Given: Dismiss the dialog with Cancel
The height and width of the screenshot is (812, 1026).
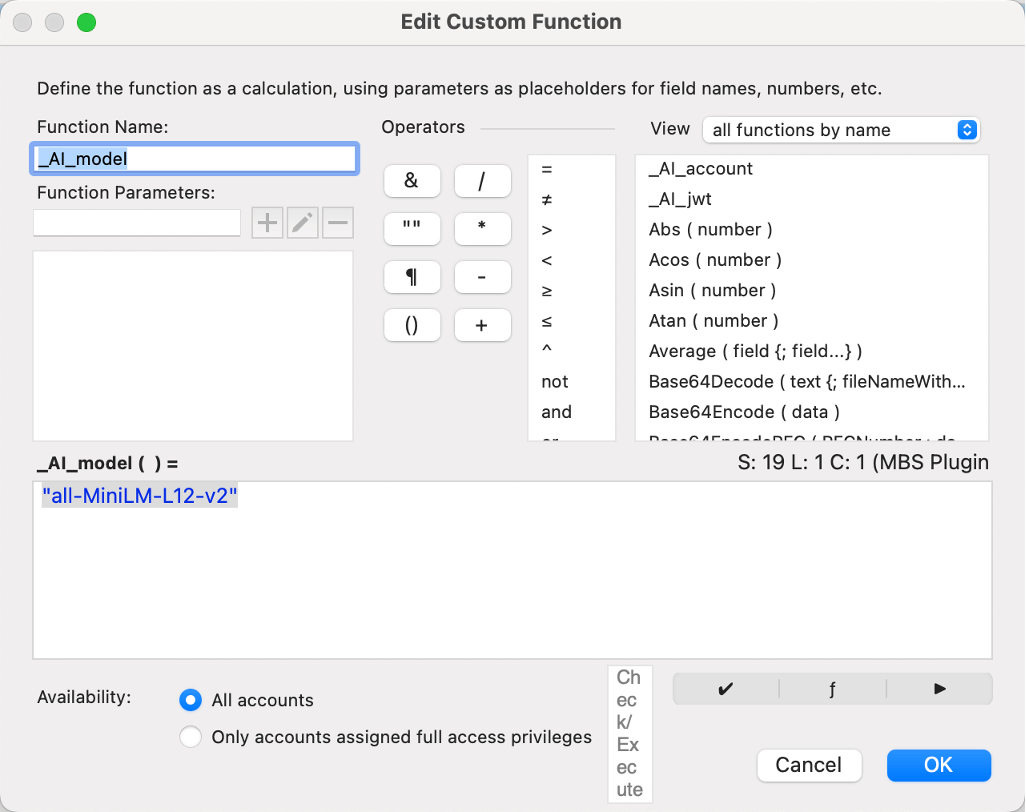Looking at the screenshot, I should coord(809,765).
